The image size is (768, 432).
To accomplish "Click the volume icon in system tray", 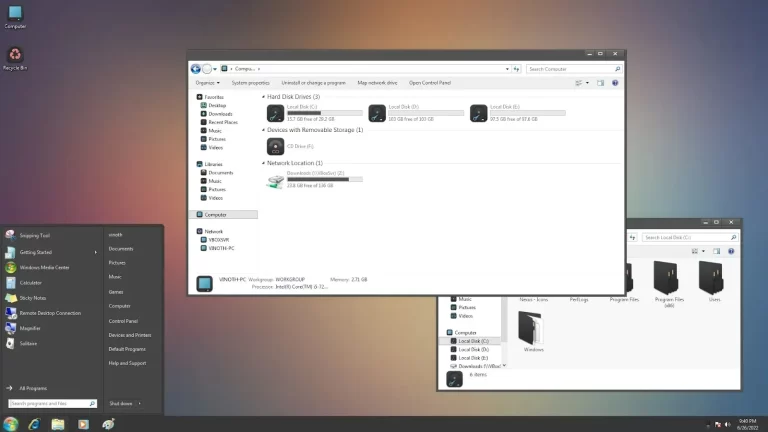I will click(x=727, y=425).
